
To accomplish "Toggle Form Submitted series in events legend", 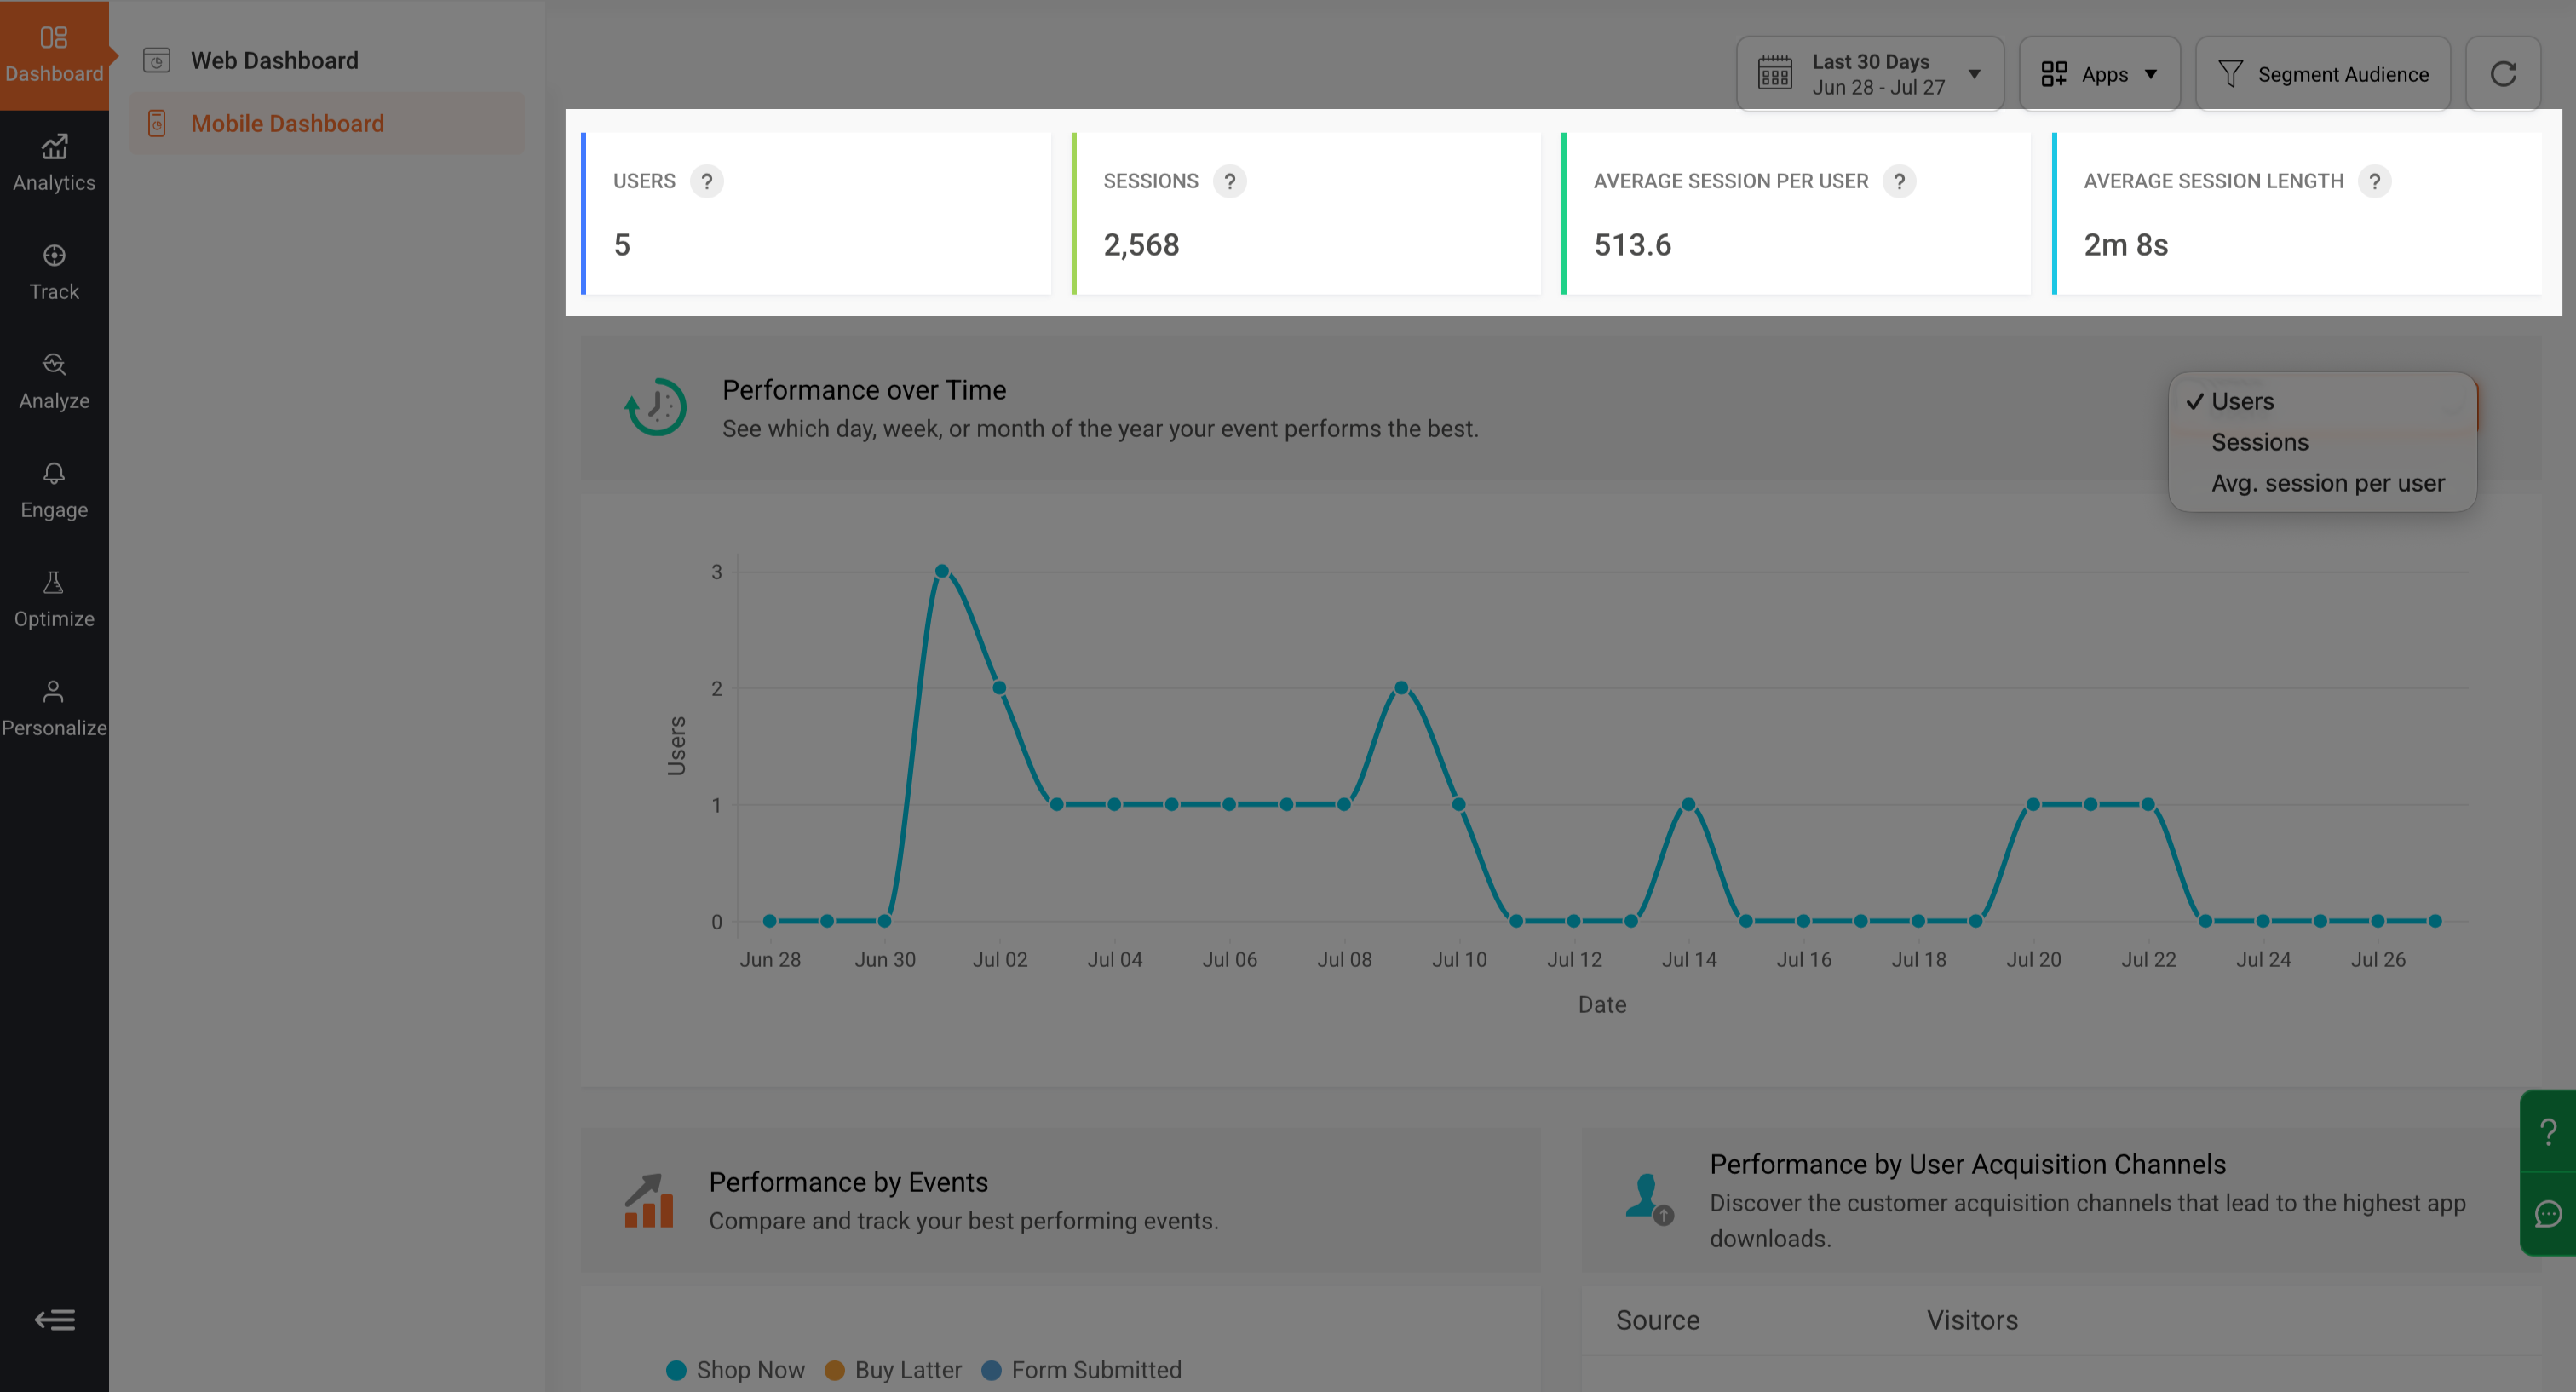I will tap(1081, 1370).
